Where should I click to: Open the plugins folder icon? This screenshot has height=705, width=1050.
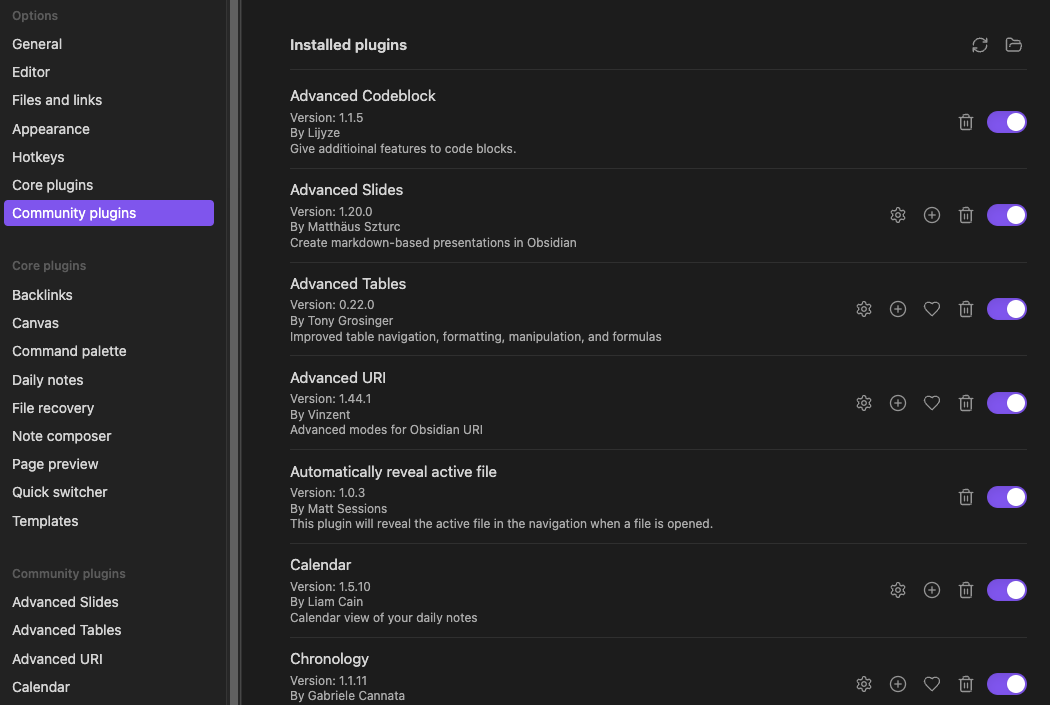(x=1013, y=45)
